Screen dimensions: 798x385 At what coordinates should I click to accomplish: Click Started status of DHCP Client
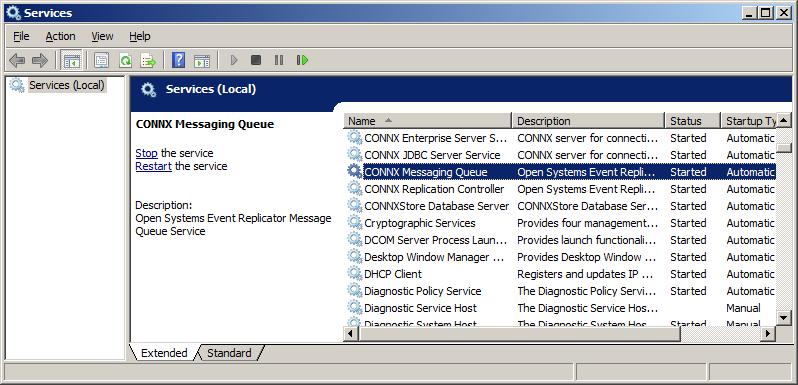[x=688, y=274]
